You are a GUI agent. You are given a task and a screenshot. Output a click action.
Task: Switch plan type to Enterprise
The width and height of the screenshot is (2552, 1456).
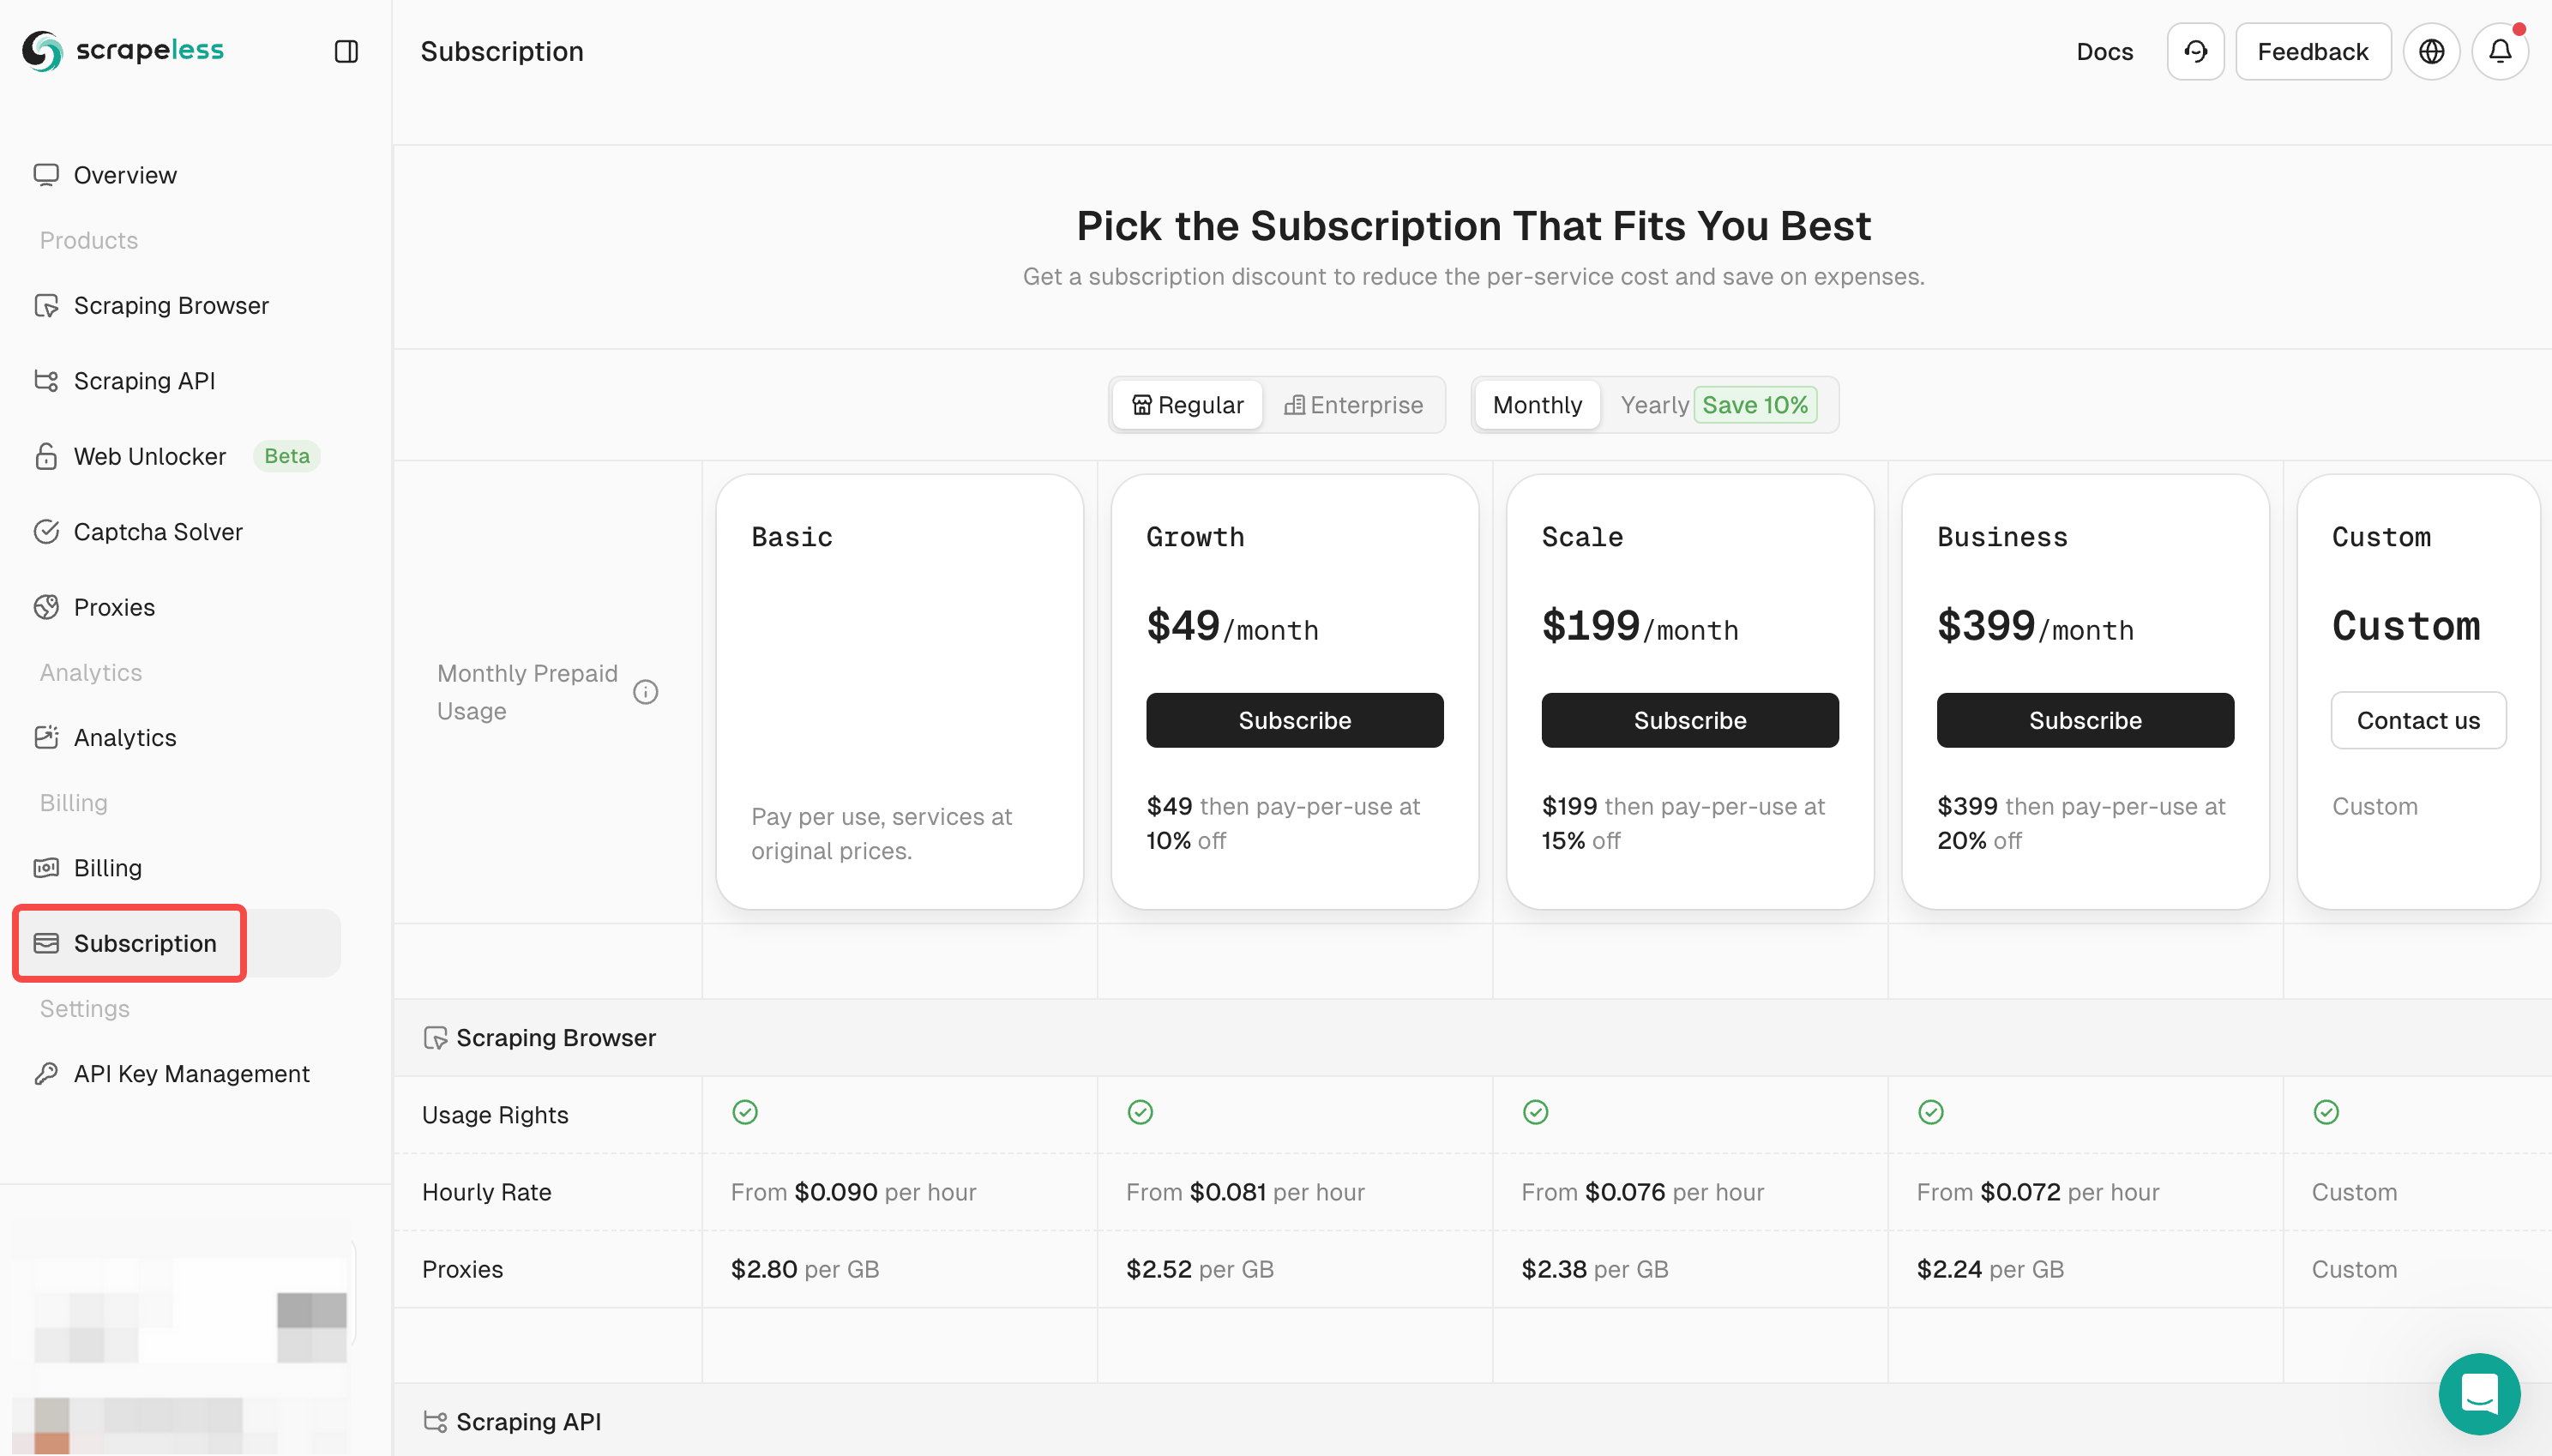(1354, 405)
